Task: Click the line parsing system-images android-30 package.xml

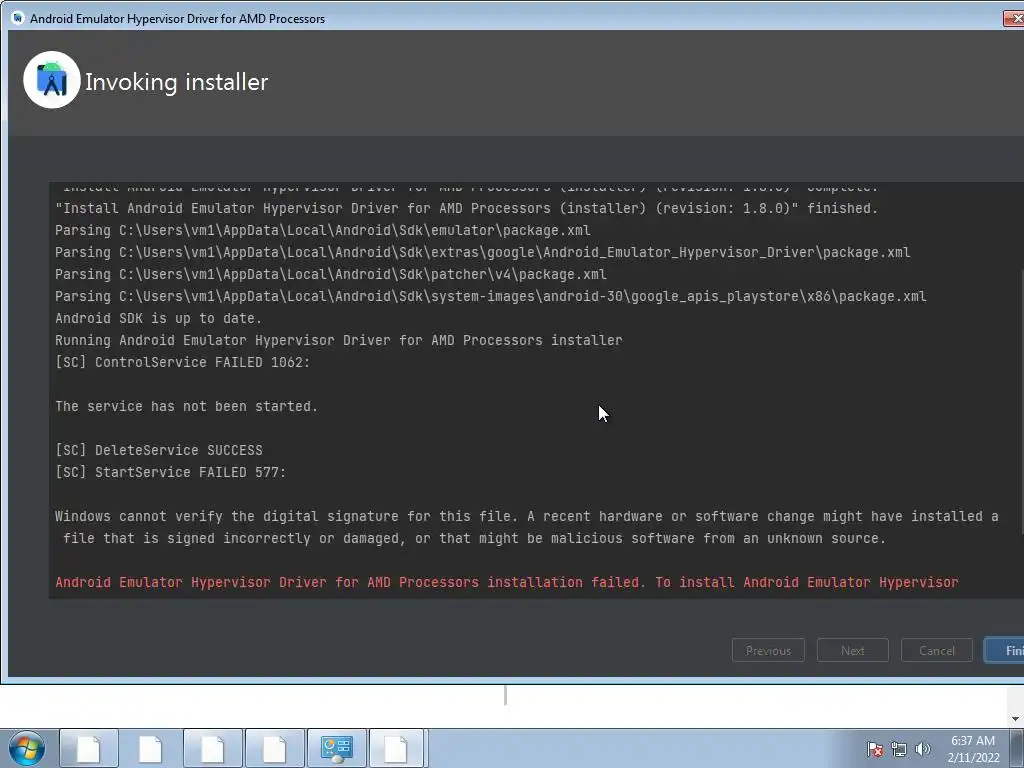Action: [490, 296]
